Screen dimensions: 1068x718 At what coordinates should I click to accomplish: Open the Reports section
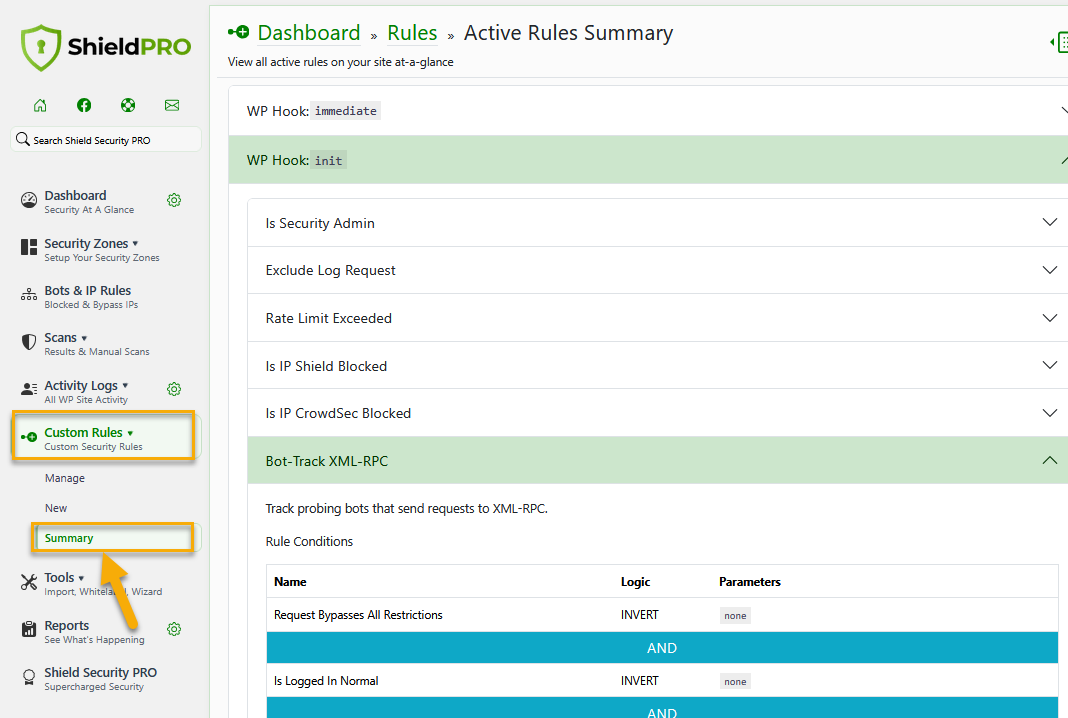click(x=94, y=631)
